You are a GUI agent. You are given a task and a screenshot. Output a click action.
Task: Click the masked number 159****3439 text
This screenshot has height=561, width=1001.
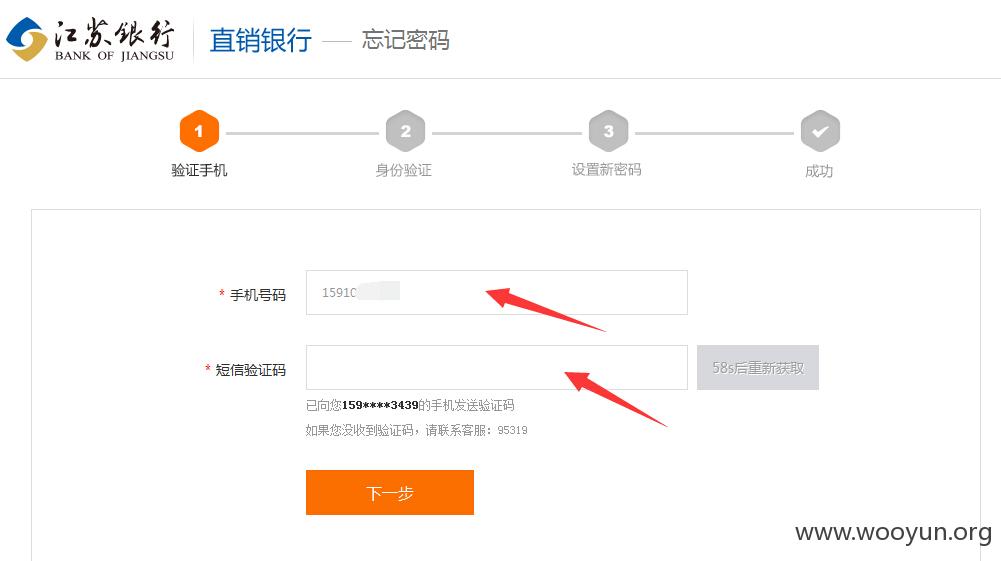[x=380, y=405]
